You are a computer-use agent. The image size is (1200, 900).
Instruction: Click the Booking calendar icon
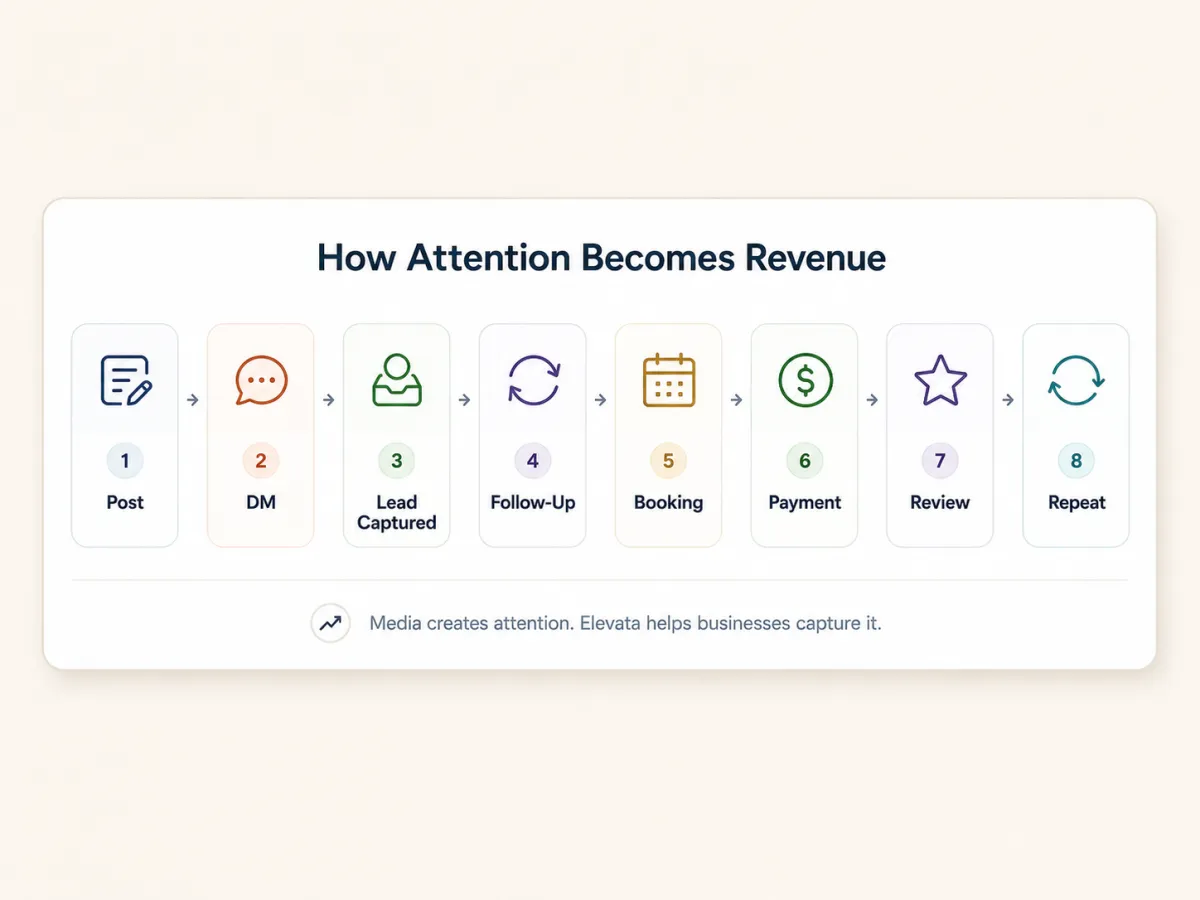(669, 380)
